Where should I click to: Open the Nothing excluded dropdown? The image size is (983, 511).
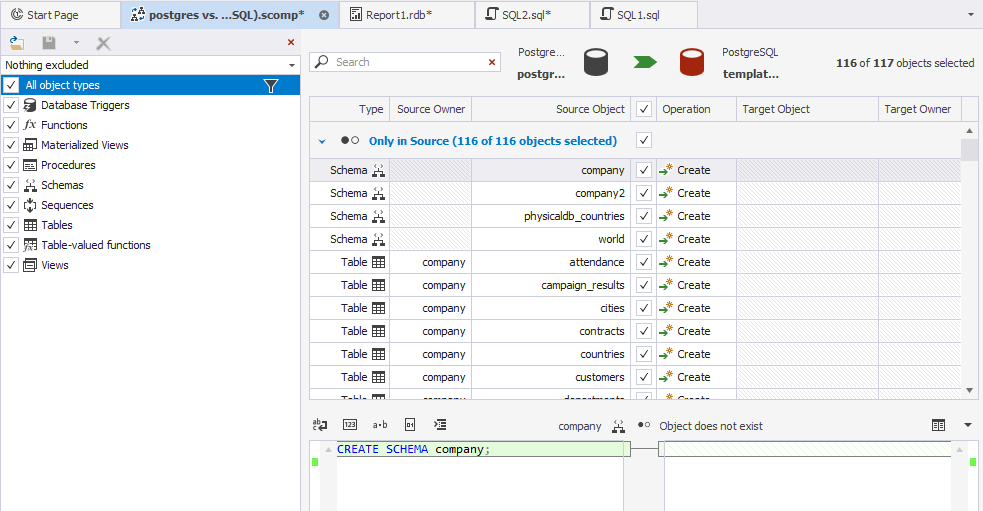[x=150, y=65]
